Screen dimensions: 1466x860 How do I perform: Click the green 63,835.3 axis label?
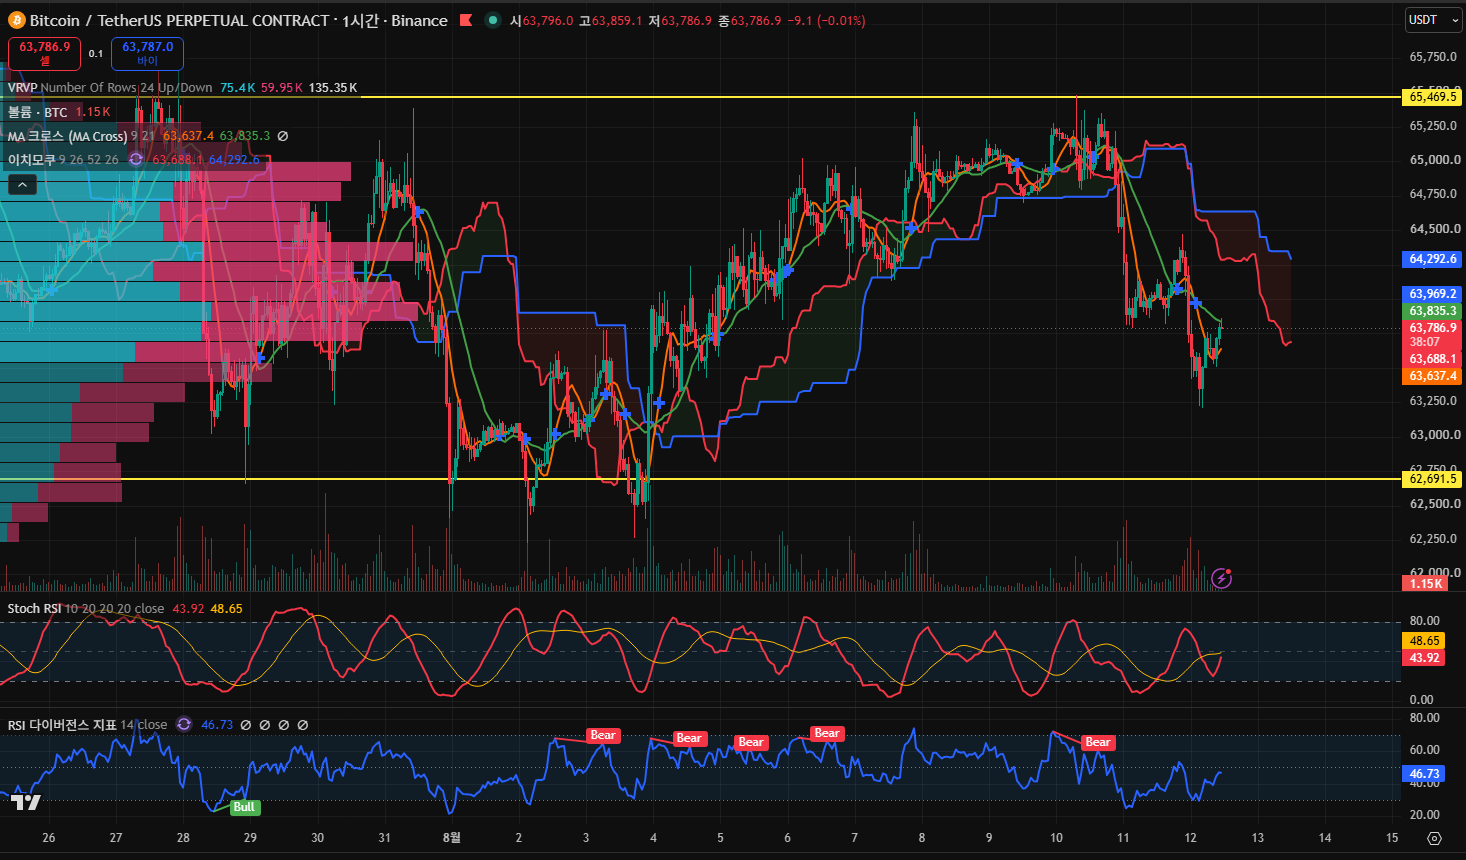[1433, 311]
